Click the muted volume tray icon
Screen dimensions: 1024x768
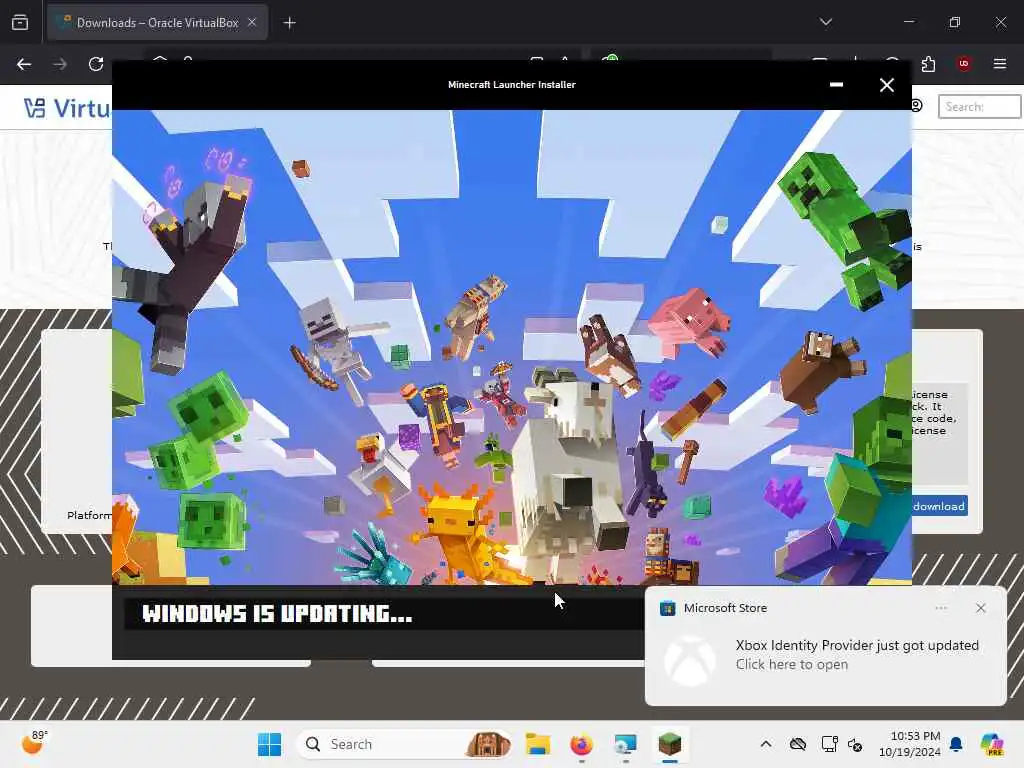(855, 744)
